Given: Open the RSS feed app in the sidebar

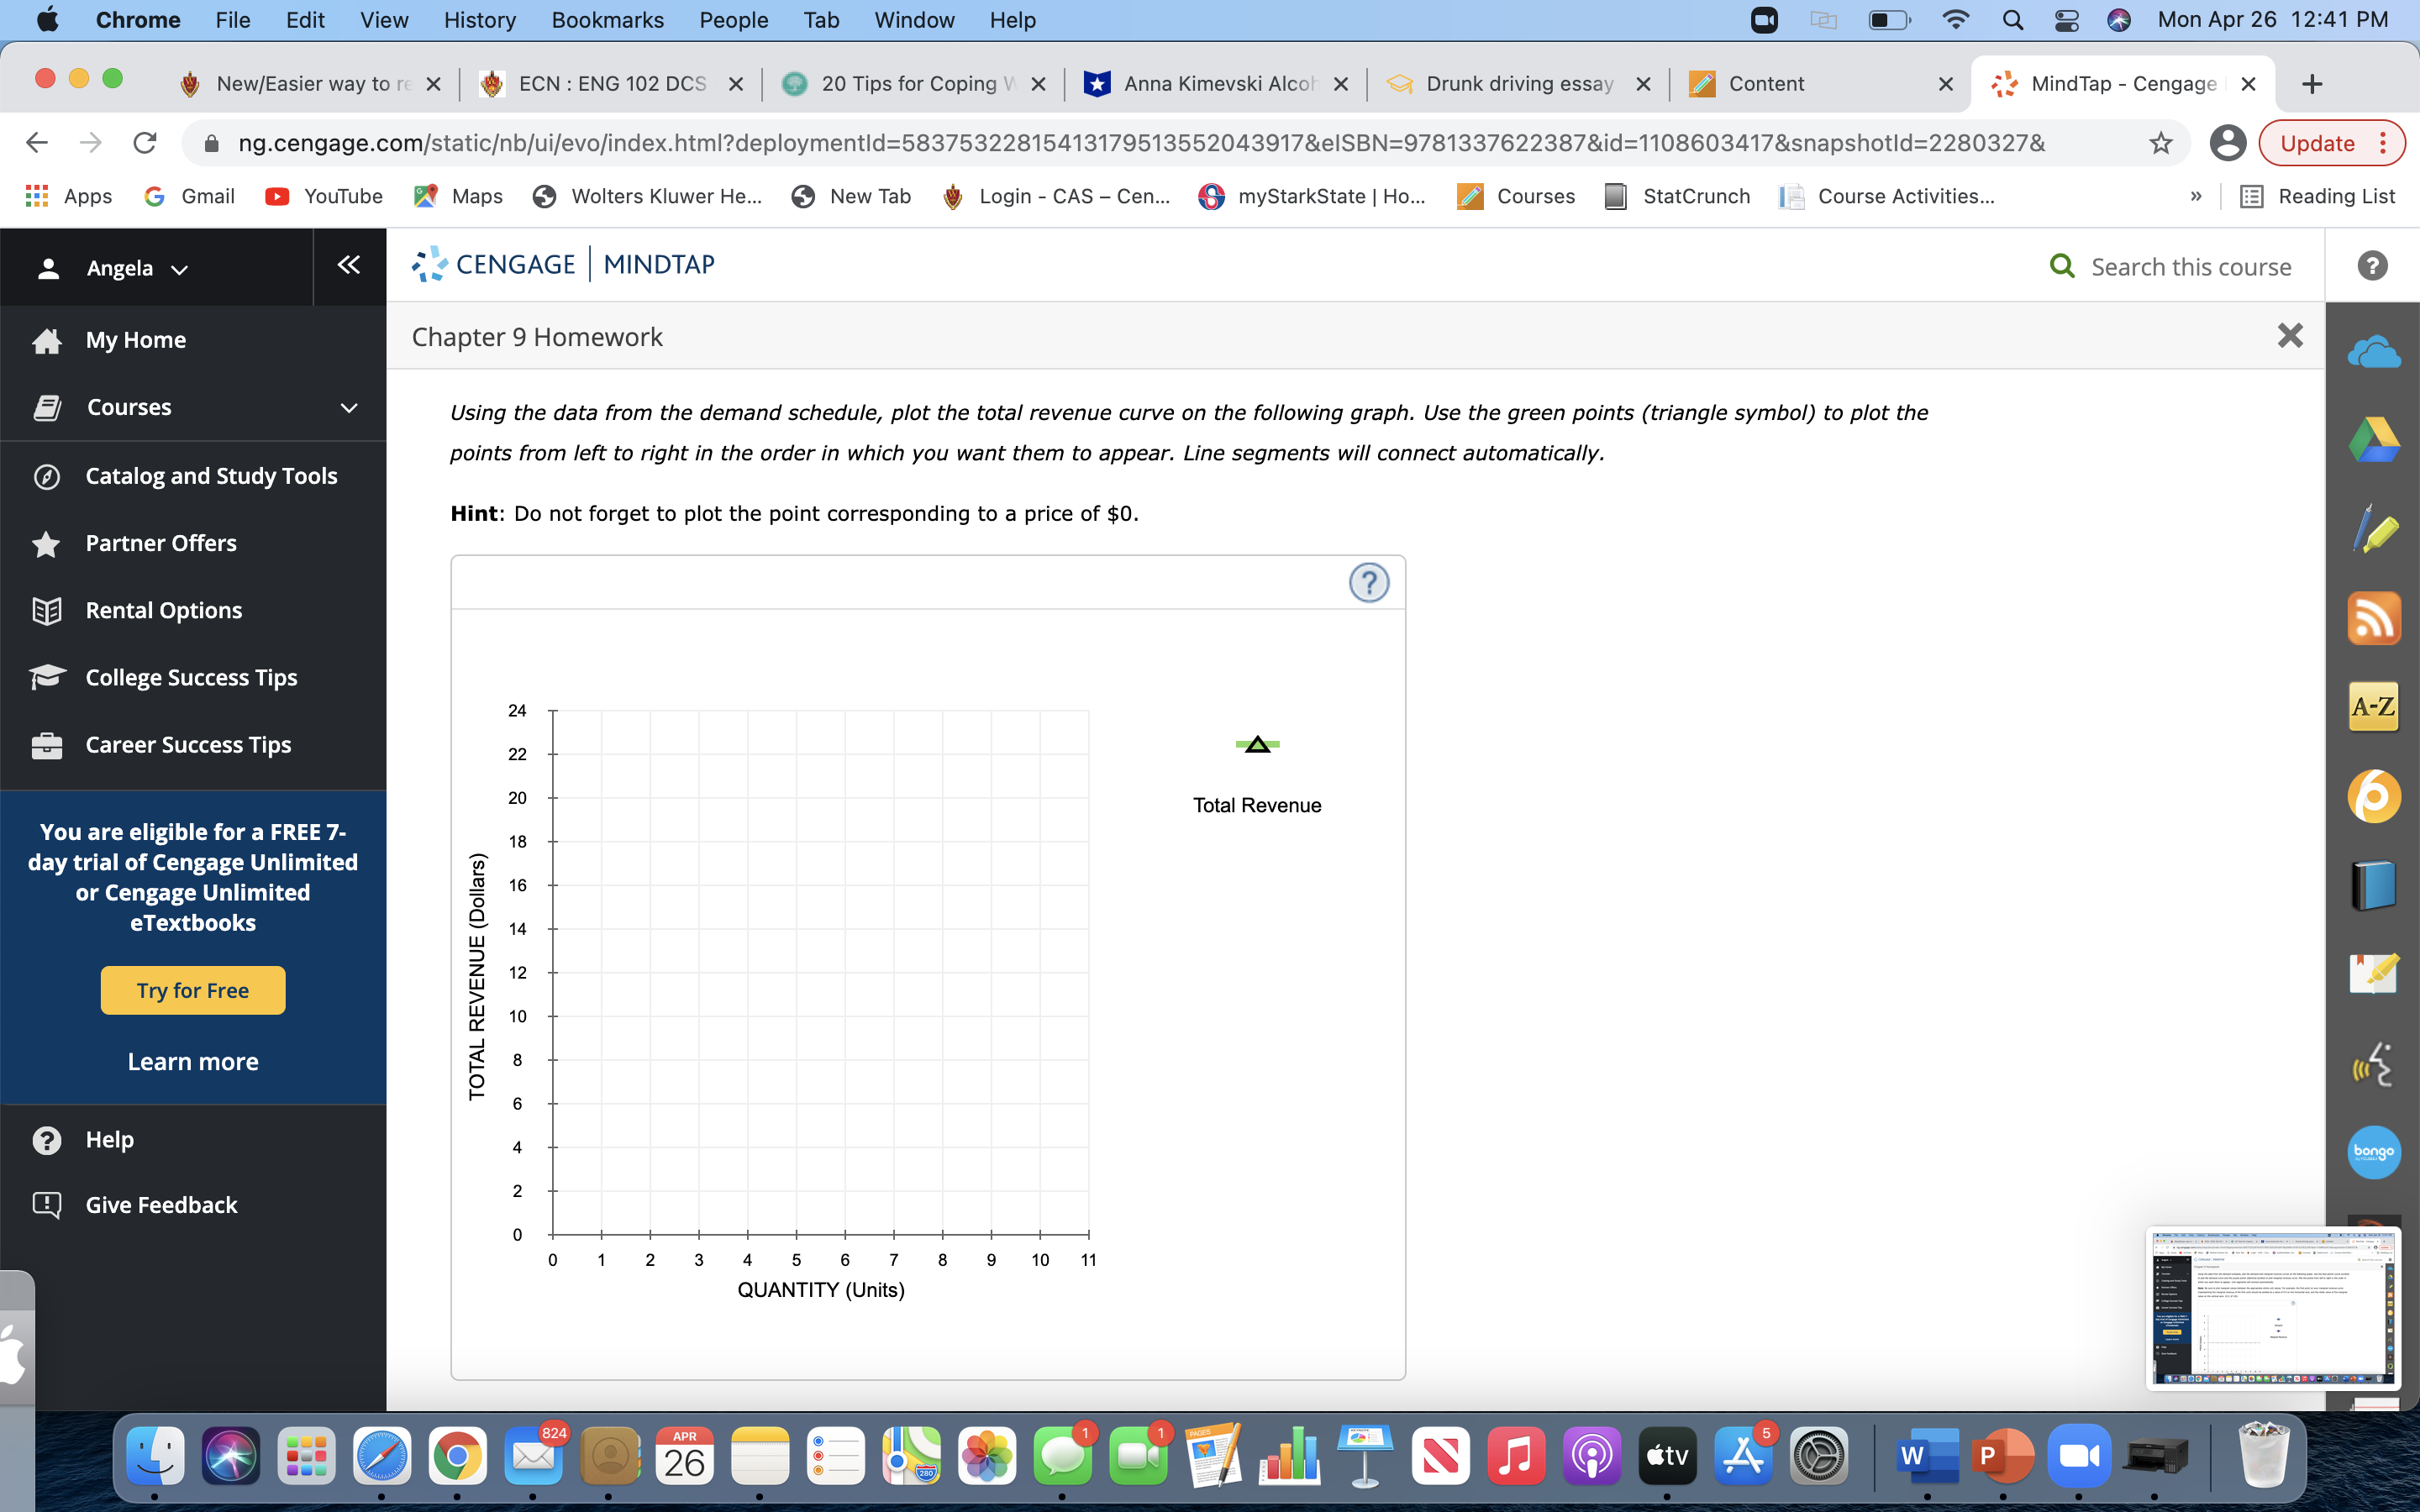Looking at the screenshot, I should pyautogui.click(x=2374, y=618).
